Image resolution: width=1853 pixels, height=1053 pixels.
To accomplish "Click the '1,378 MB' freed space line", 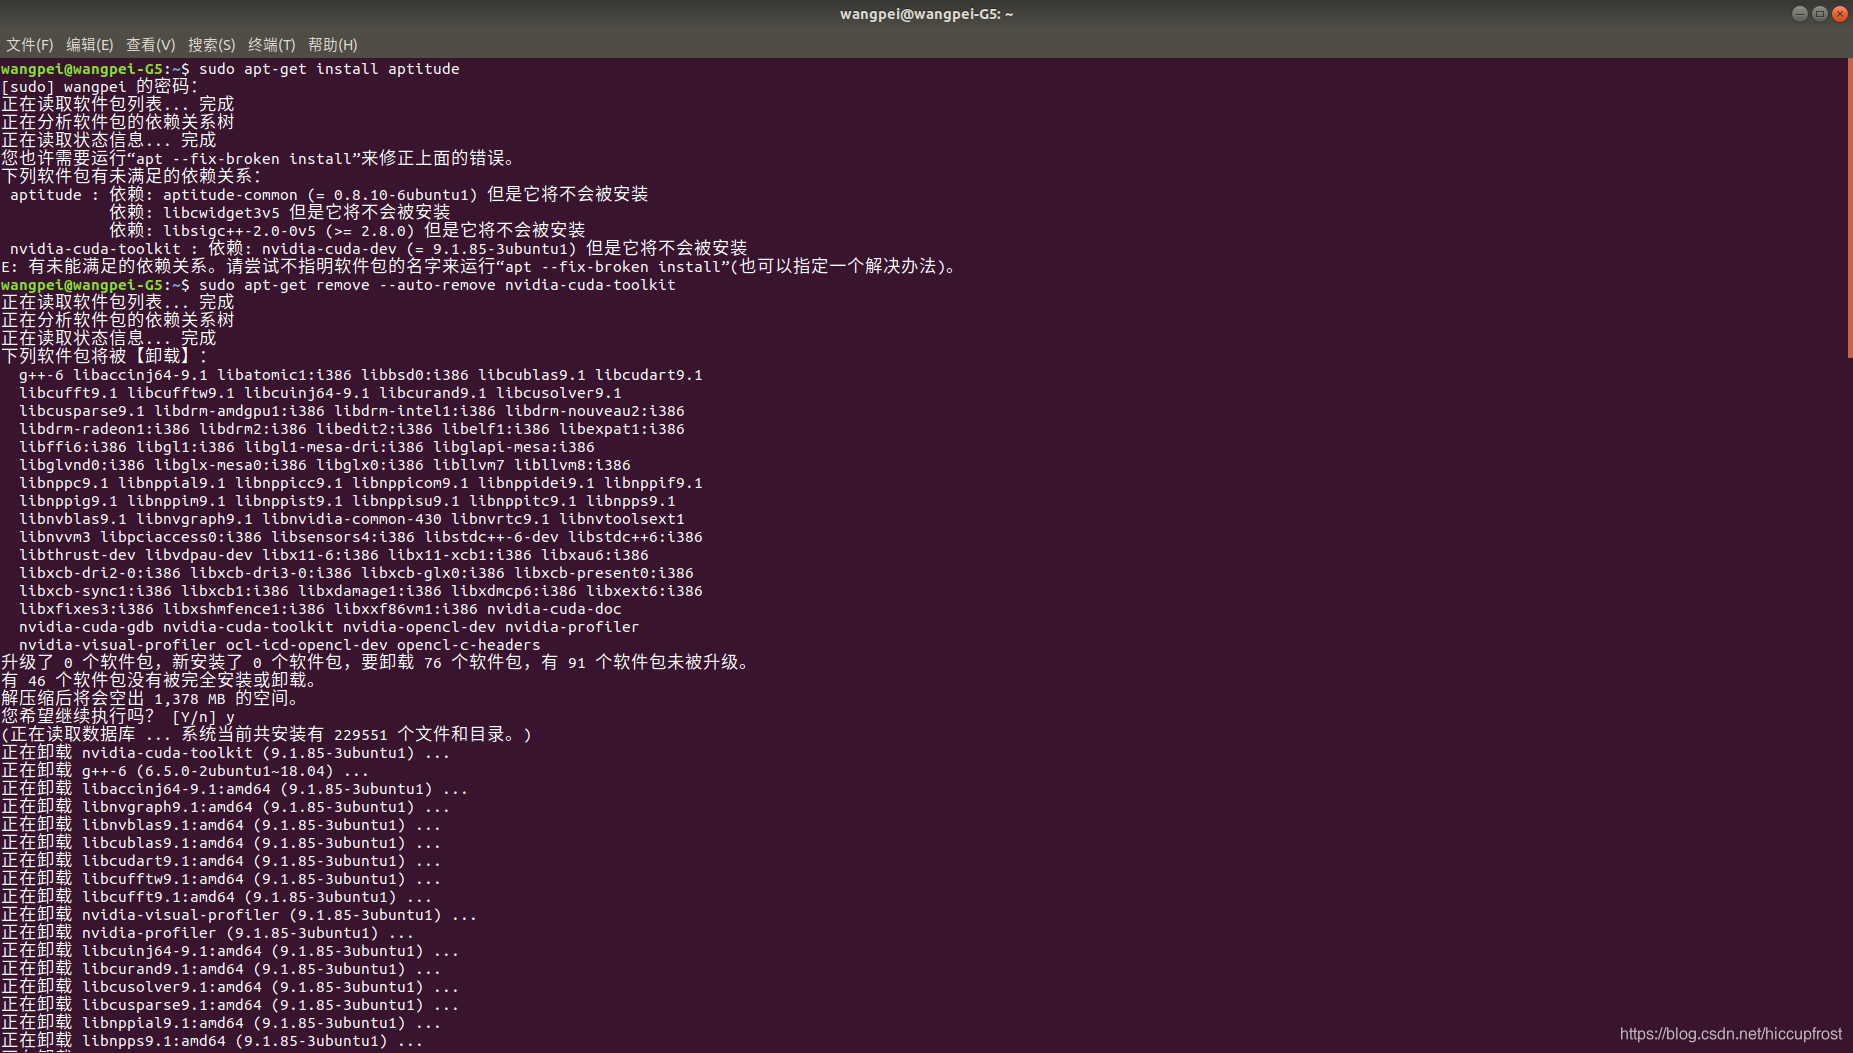I will 151,699.
